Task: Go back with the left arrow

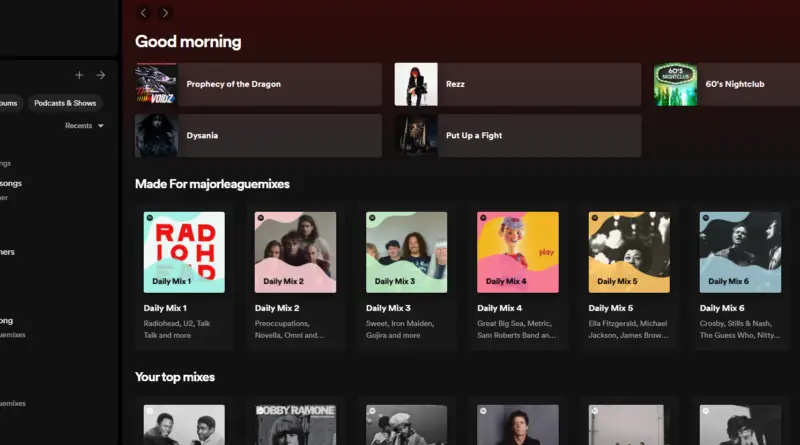Action: 143,13
